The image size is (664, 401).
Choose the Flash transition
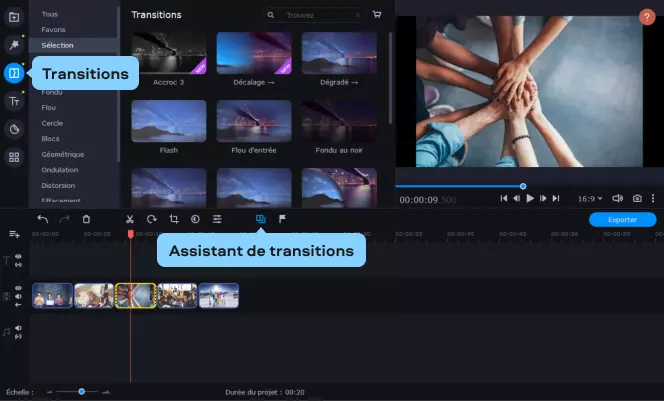click(x=169, y=121)
